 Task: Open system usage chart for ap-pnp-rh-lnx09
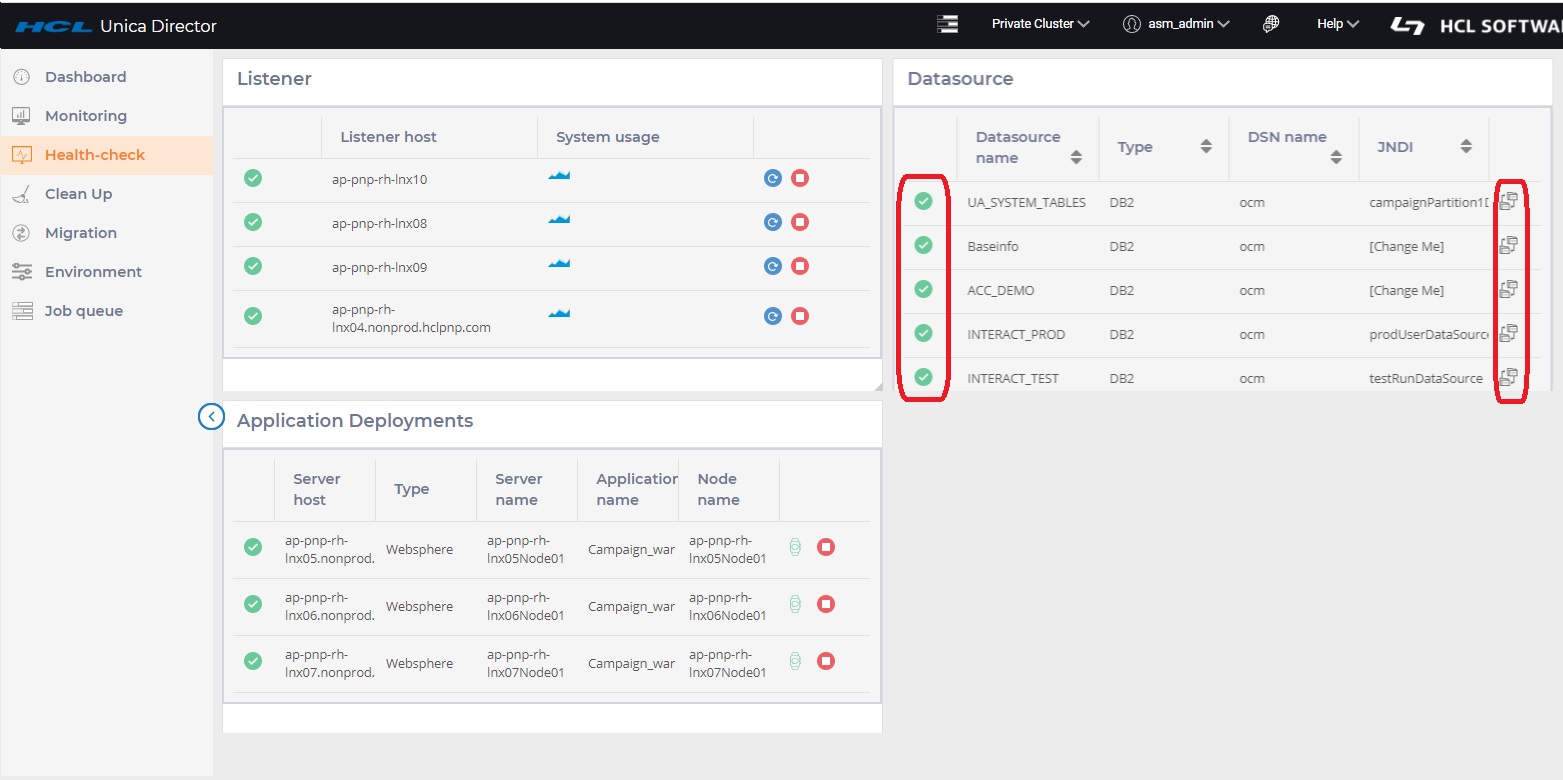[x=559, y=263]
